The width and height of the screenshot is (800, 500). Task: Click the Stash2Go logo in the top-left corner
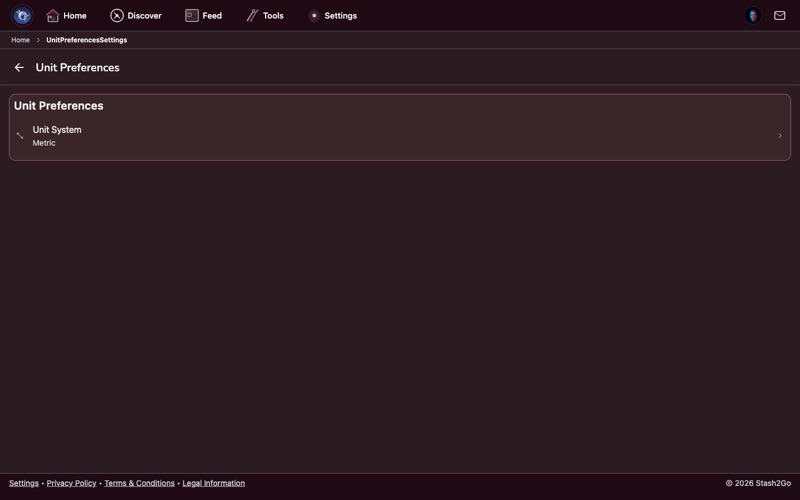pyautogui.click(x=22, y=16)
